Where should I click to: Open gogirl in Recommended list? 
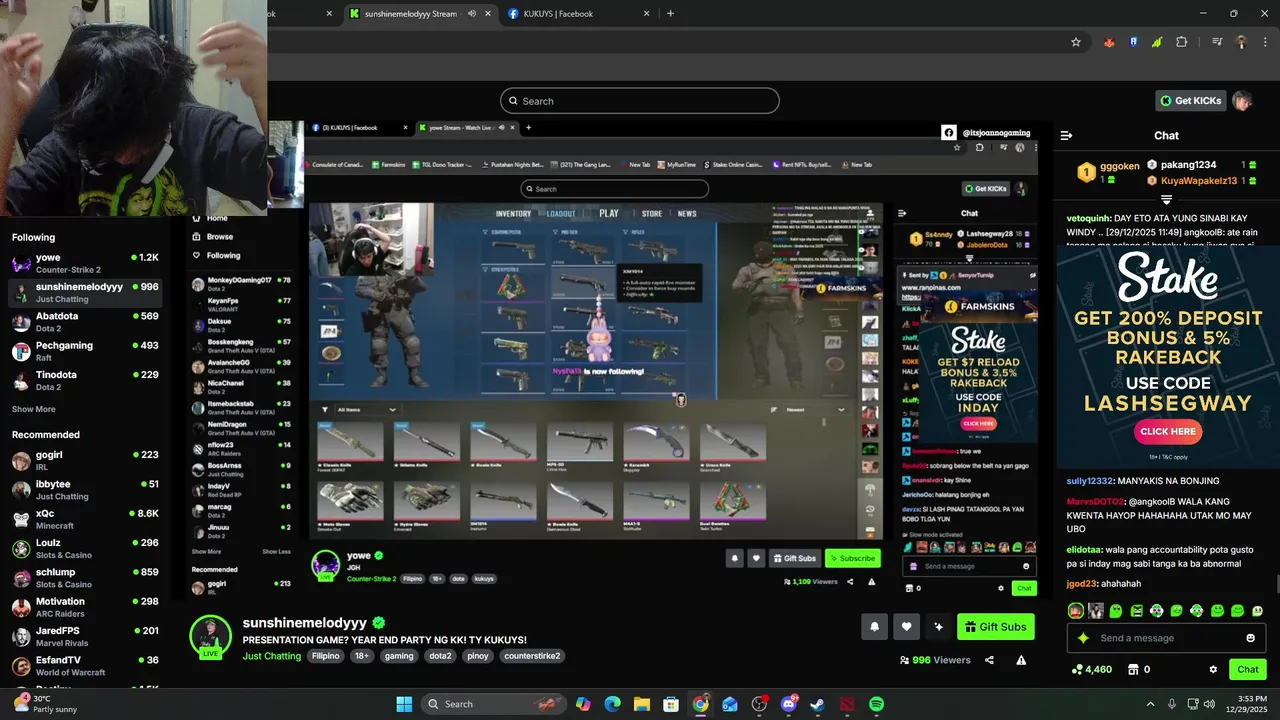coord(85,460)
